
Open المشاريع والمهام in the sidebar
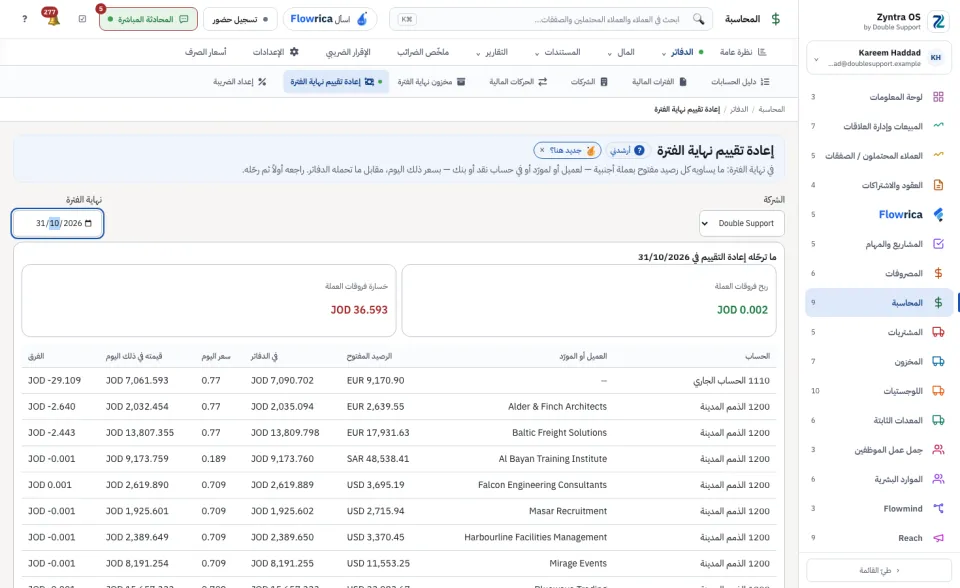(x=879, y=244)
